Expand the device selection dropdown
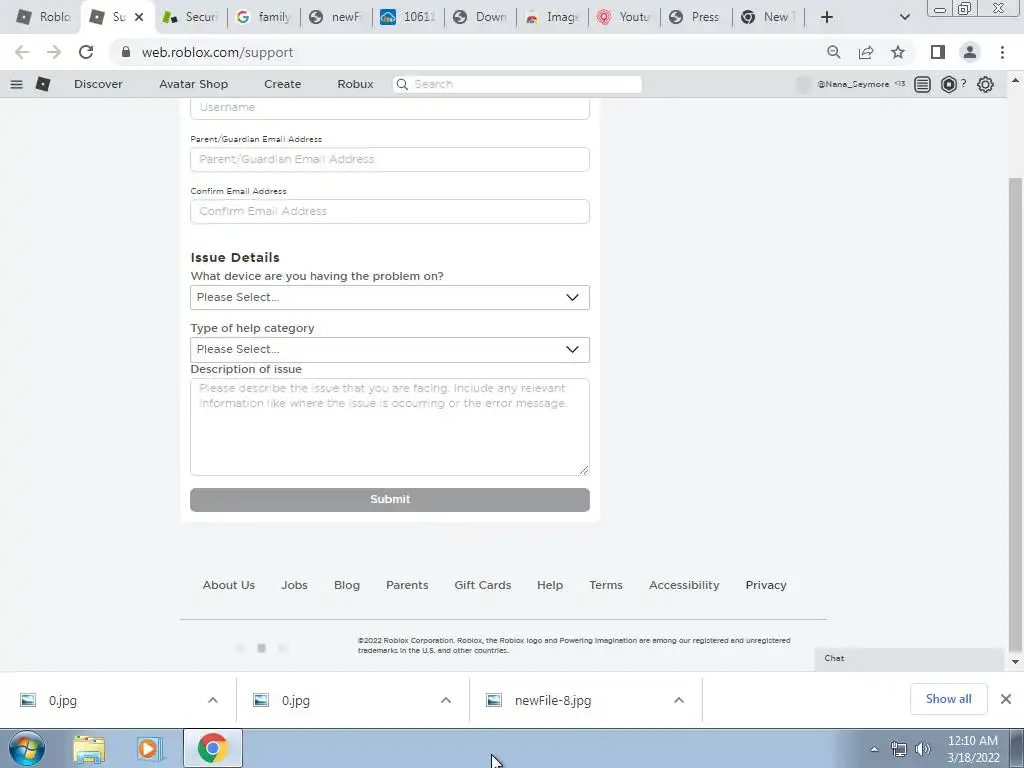The height and width of the screenshot is (768, 1024). pos(390,297)
